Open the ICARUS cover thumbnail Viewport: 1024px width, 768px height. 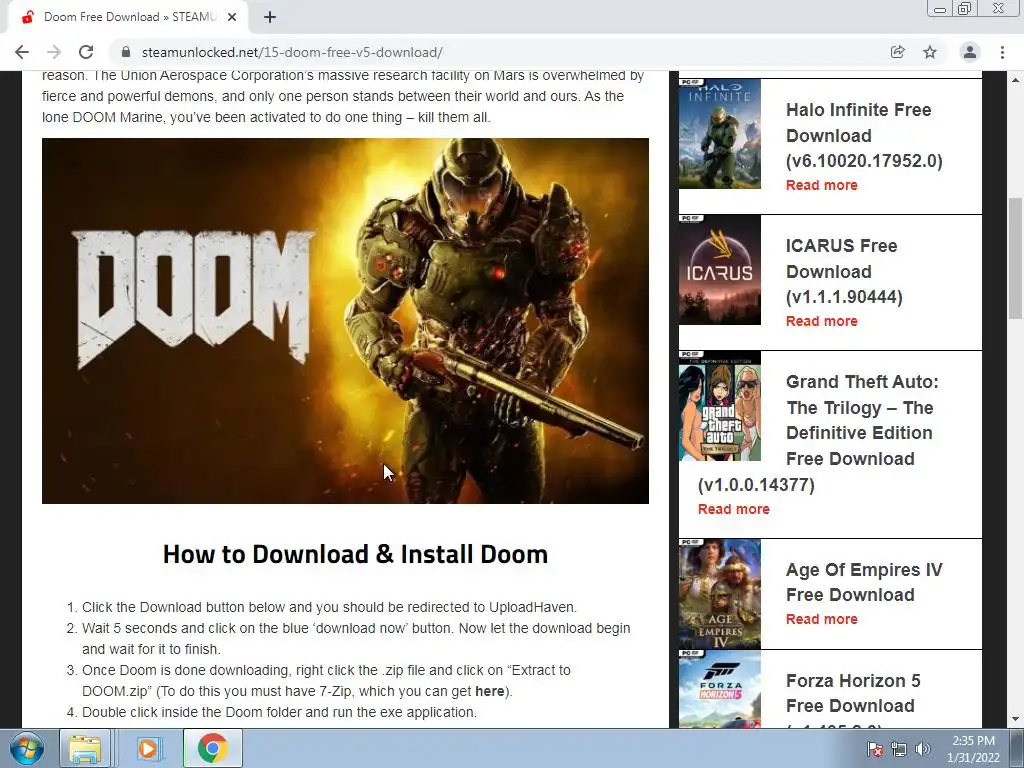pyautogui.click(x=720, y=270)
